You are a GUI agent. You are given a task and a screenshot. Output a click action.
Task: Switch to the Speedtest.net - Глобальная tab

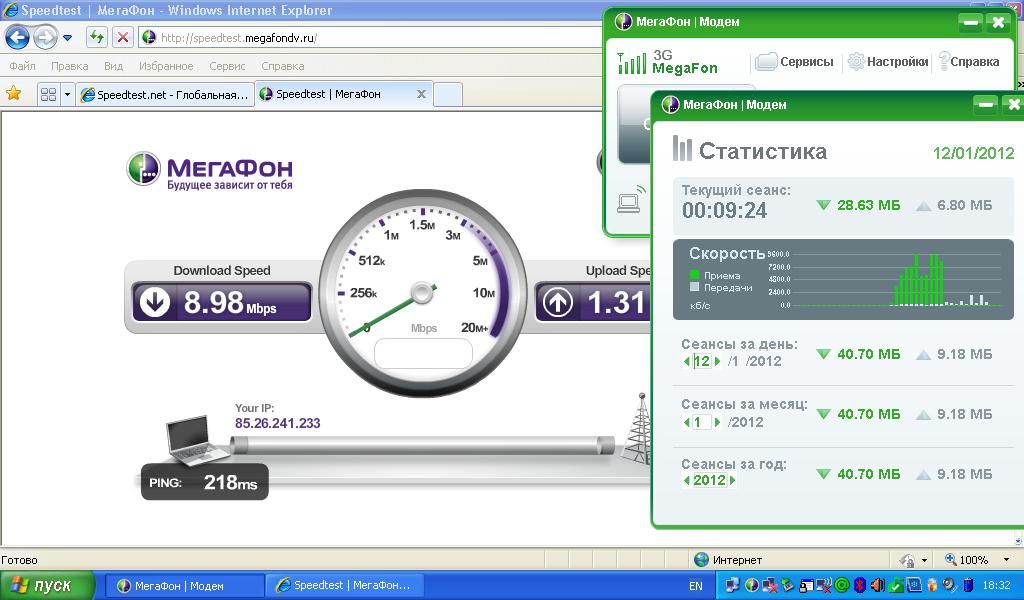(x=165, y=95)
